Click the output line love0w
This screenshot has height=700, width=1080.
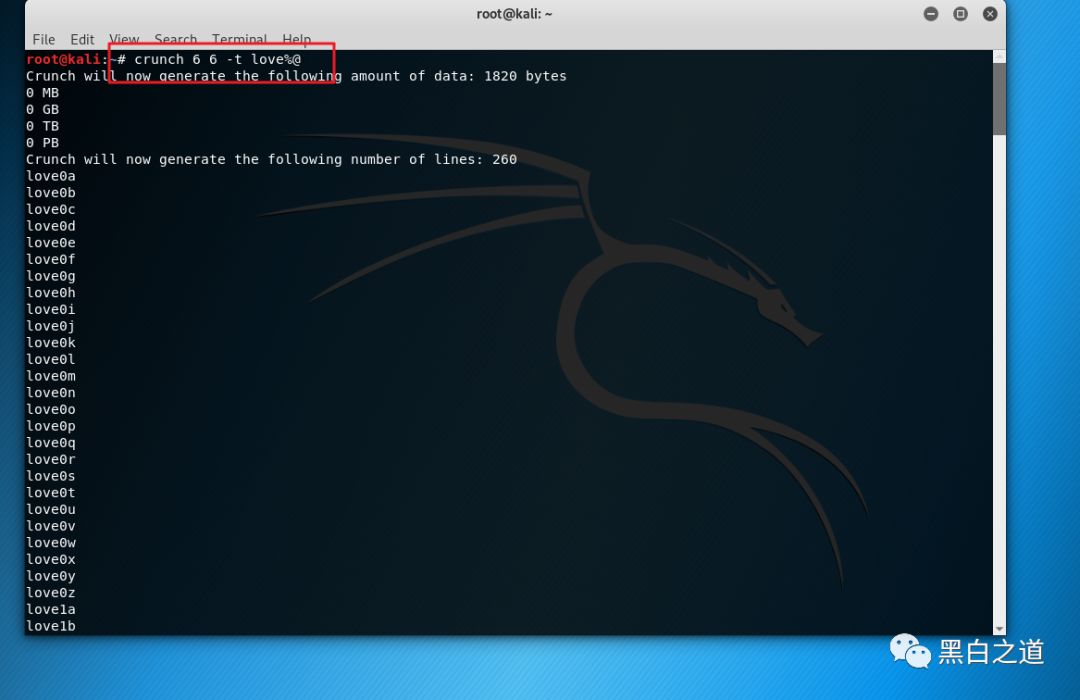[x=51, y=542]
